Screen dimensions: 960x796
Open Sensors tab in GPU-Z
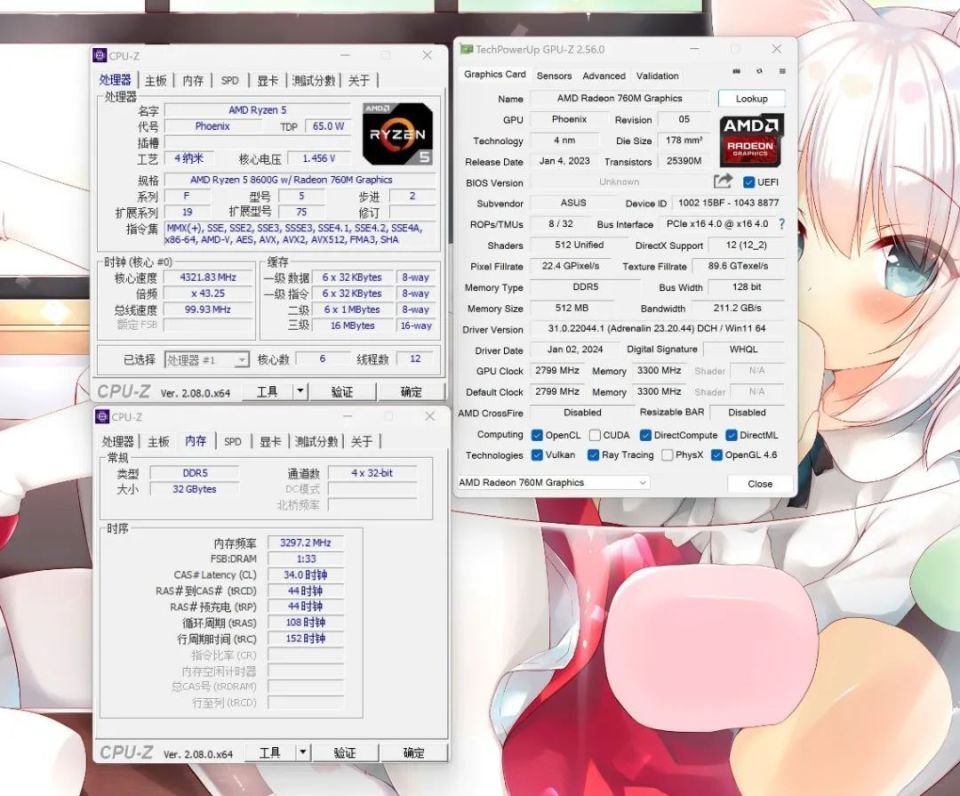tap(554, 76)
